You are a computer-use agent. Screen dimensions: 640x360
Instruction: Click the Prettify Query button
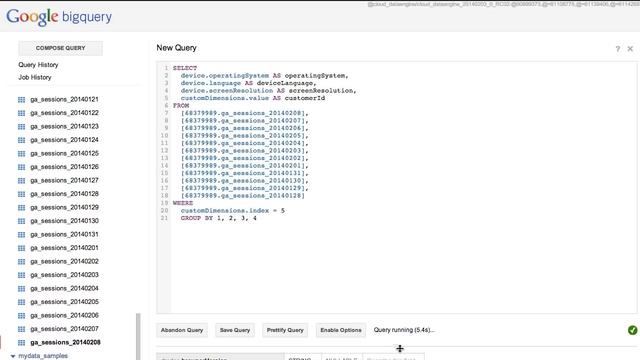285,330
